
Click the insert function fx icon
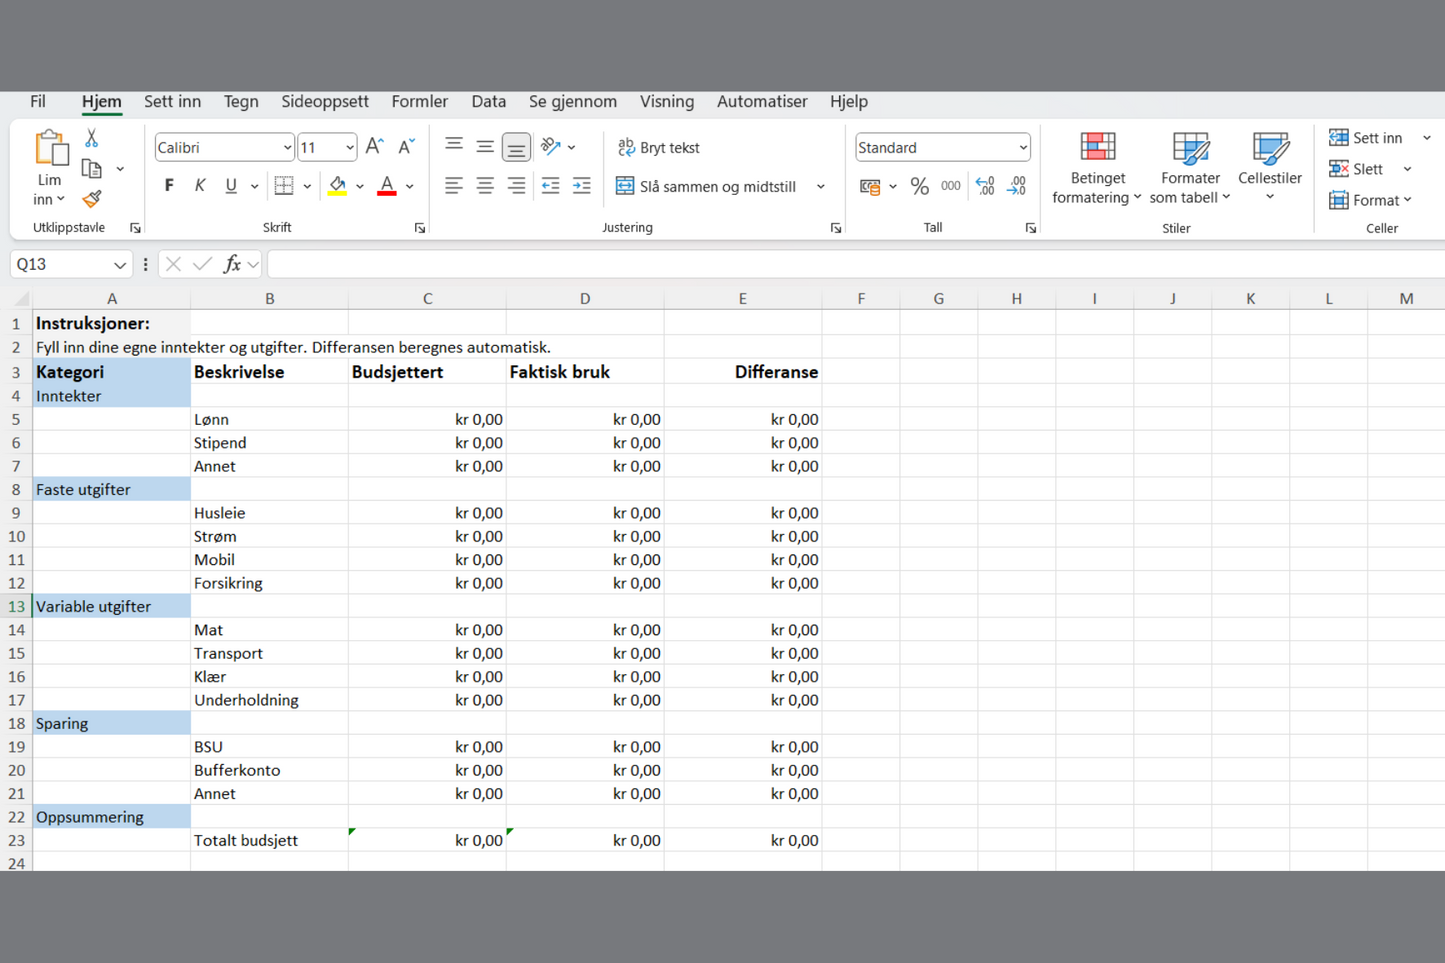click(232, 264)
